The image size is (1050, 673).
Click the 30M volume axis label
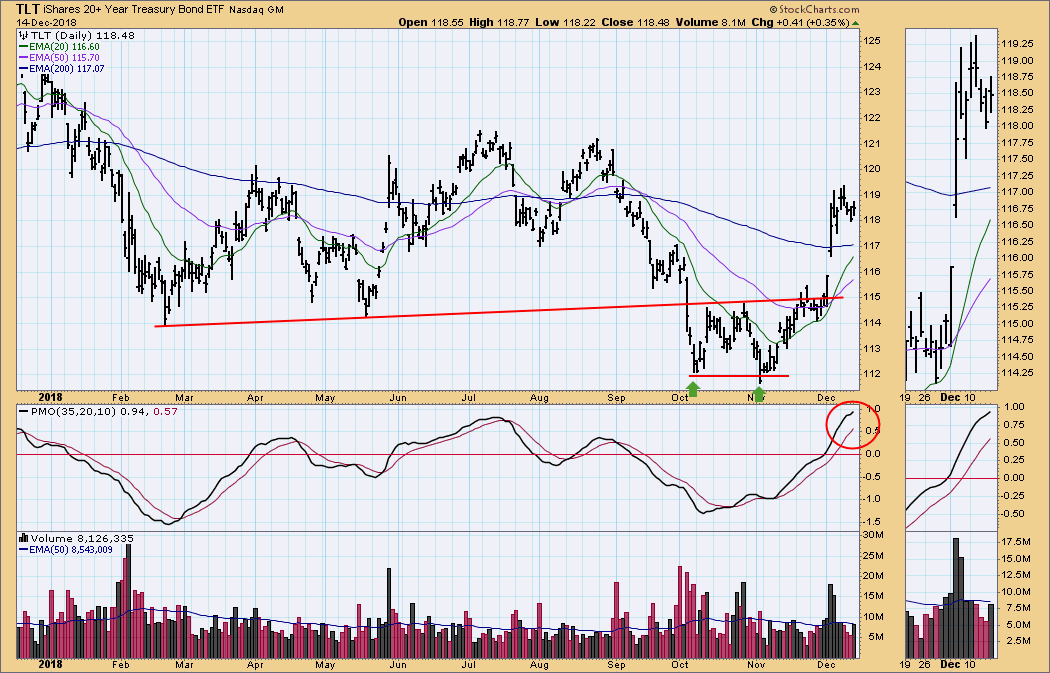[871, 534]
